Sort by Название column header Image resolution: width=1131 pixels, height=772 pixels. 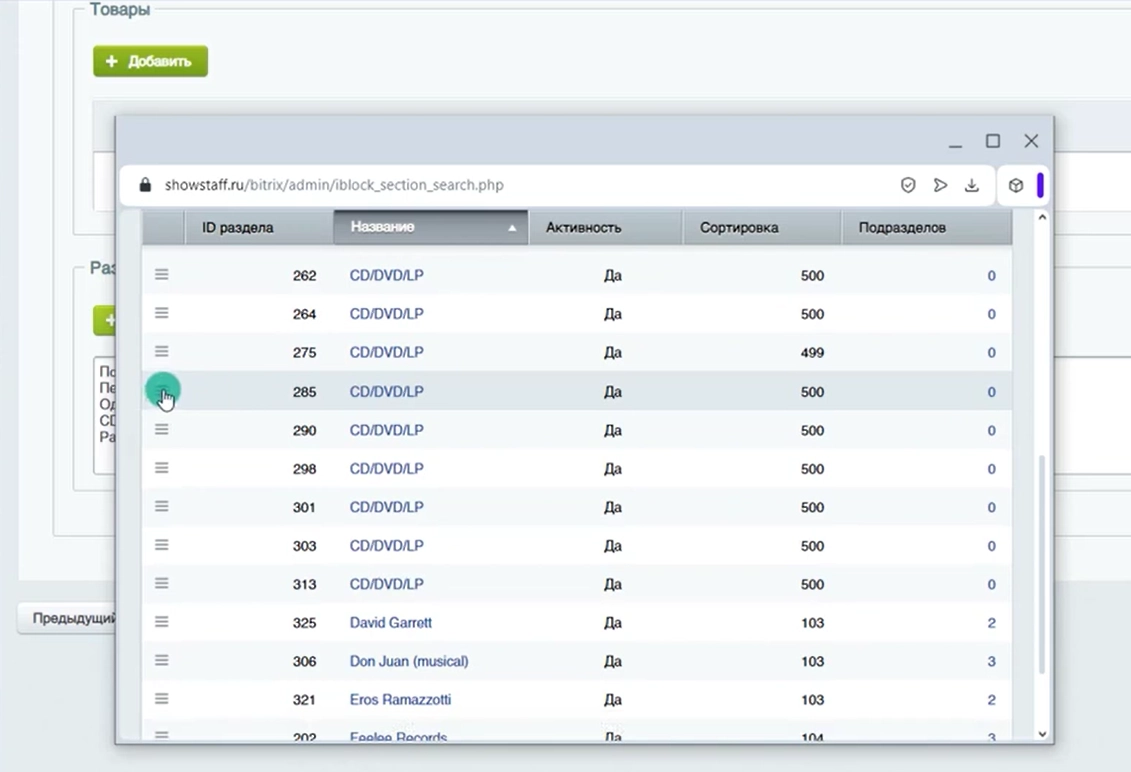pos(431,227)
